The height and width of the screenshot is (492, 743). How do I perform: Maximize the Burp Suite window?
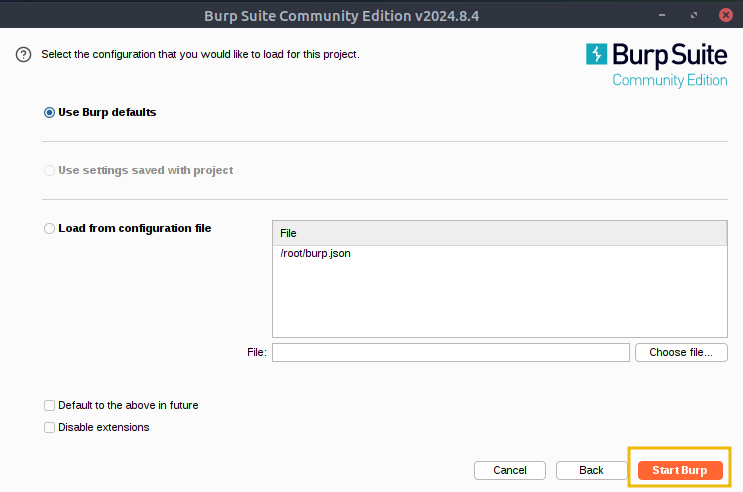coord(694,15)
